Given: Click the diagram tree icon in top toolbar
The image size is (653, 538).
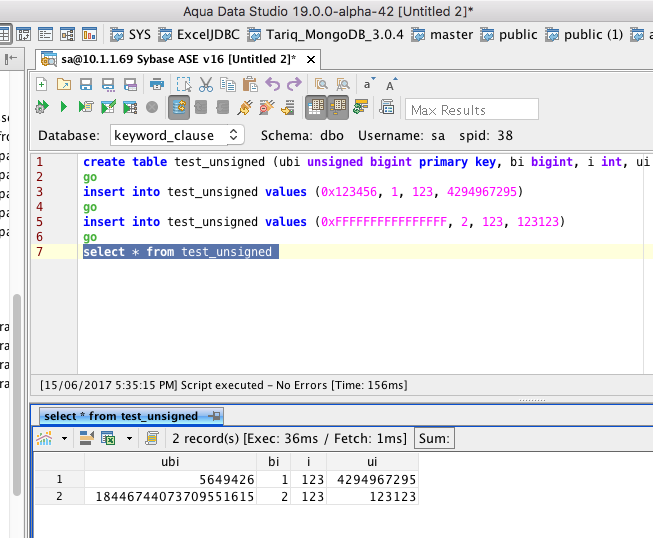Looking at the screenshot, I should tap(67, 34).
